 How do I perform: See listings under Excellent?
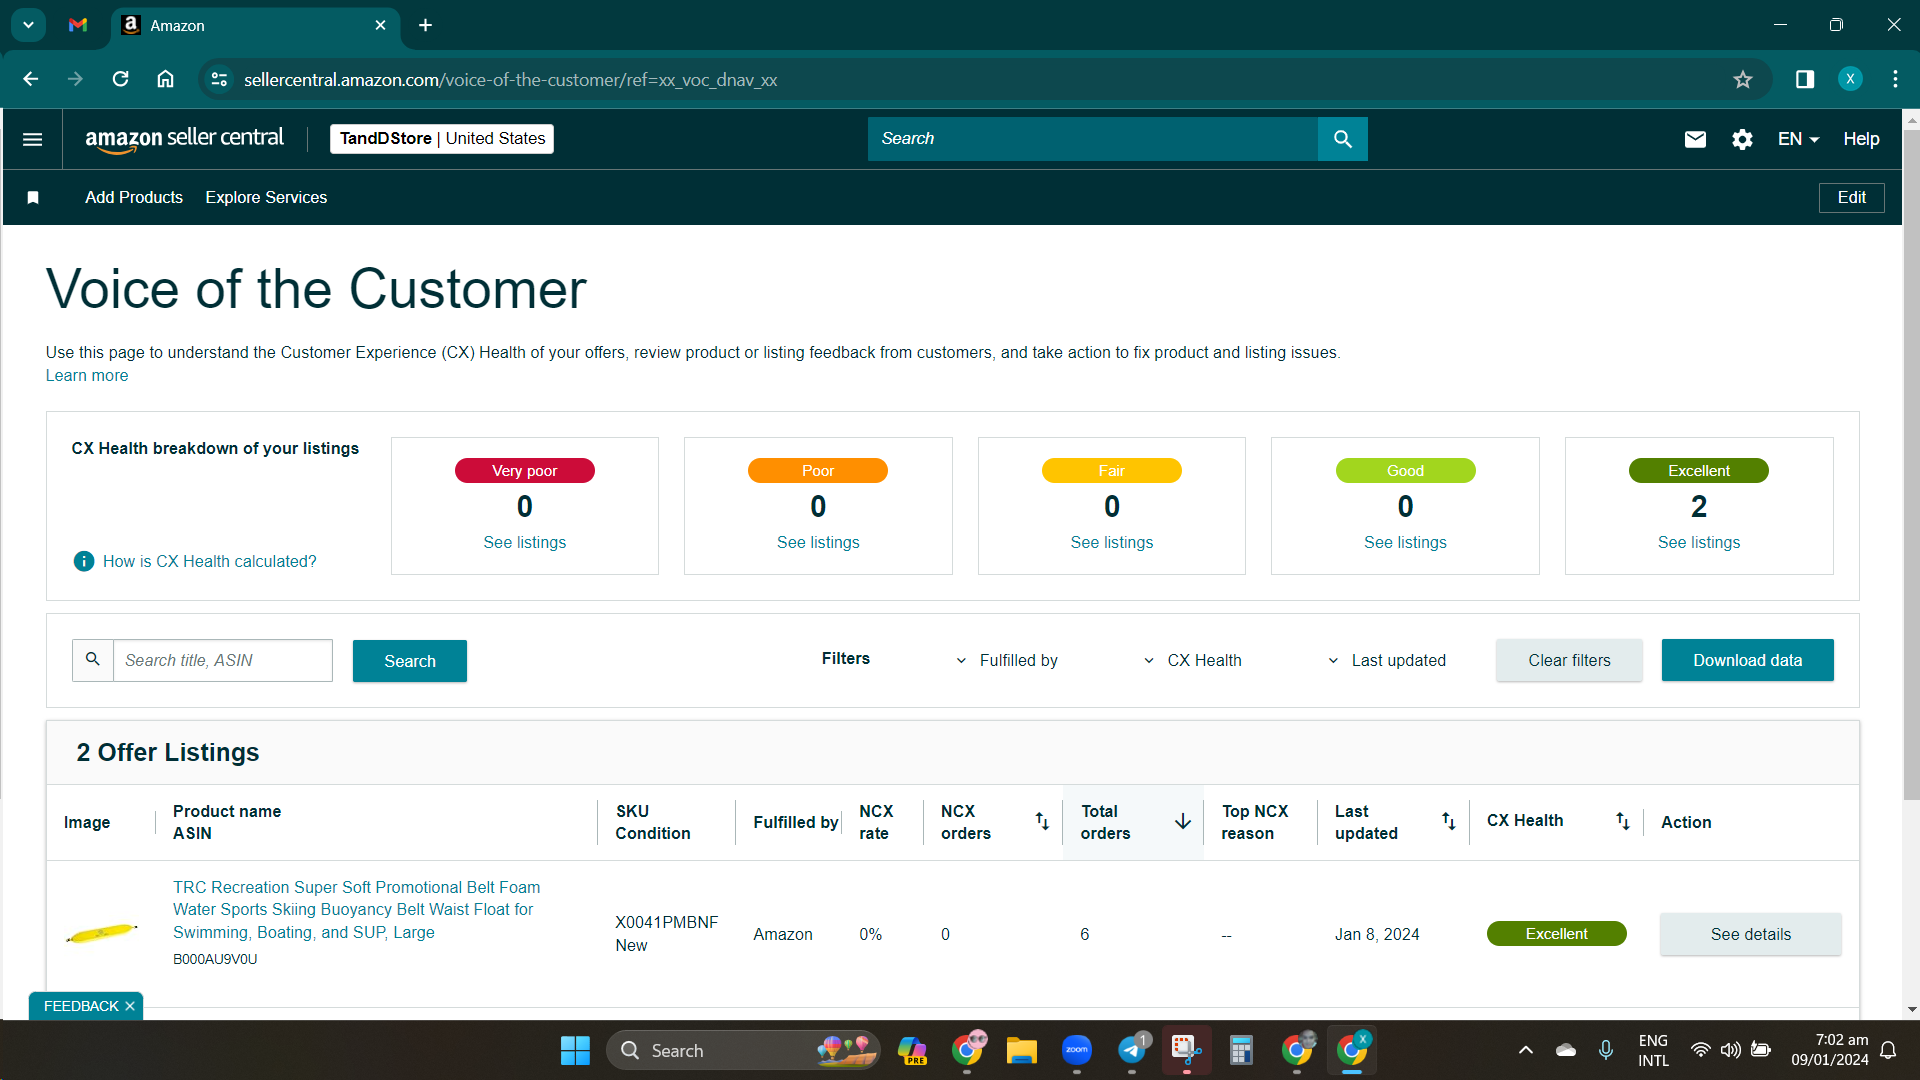pos(1699,542)
